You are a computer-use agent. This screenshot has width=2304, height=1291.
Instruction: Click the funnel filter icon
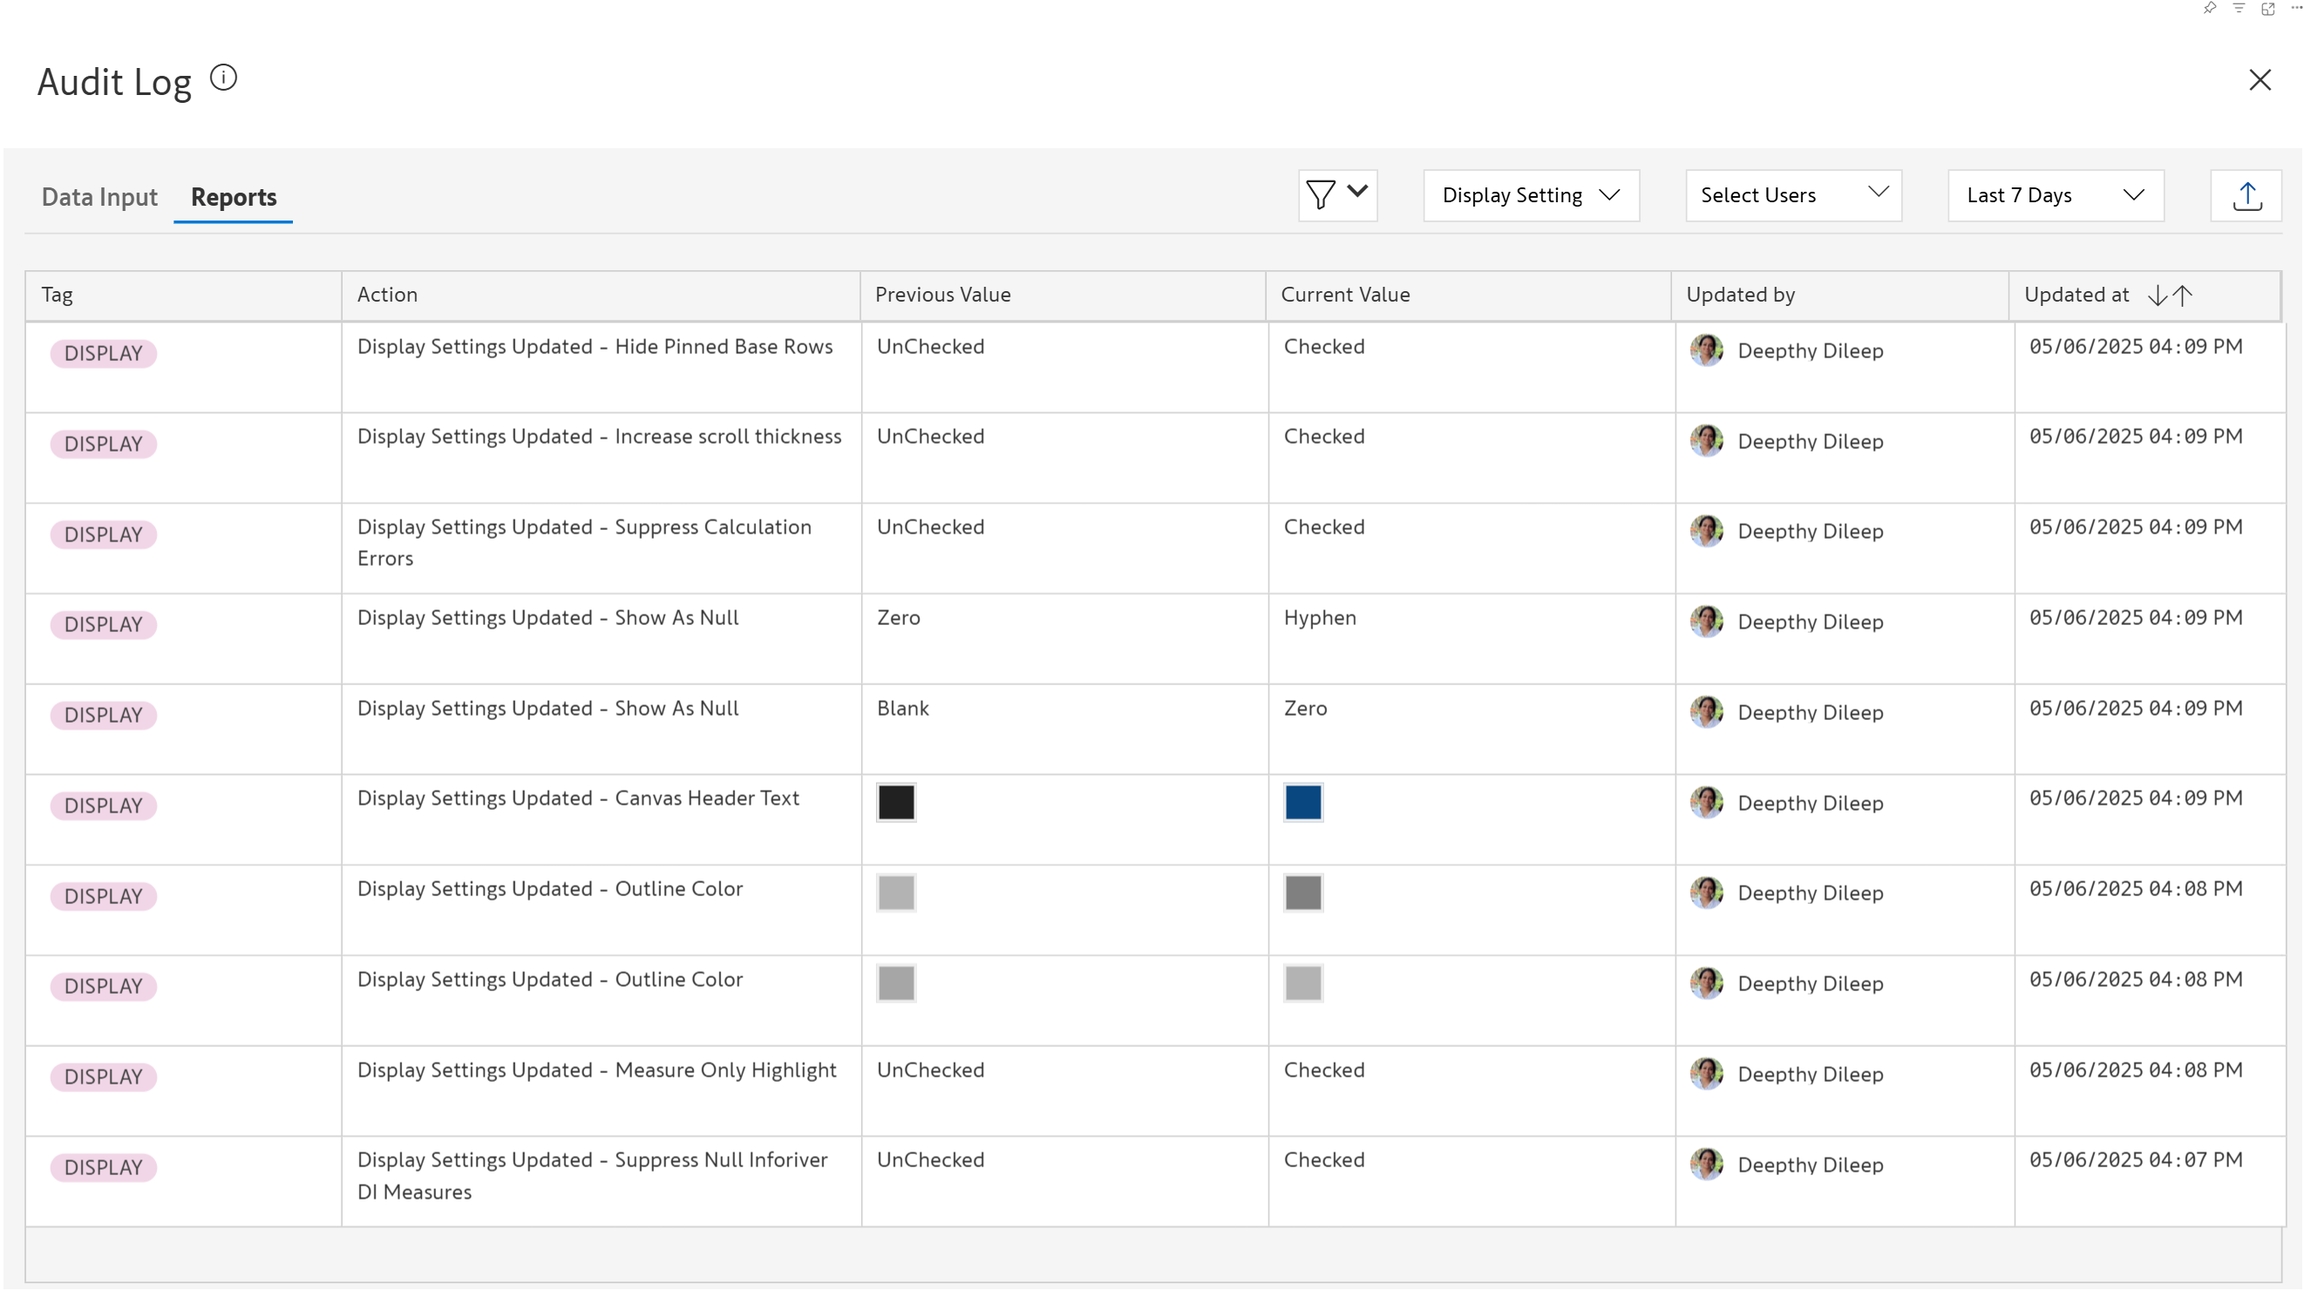pyautogui.click(x=1320, y=195)
